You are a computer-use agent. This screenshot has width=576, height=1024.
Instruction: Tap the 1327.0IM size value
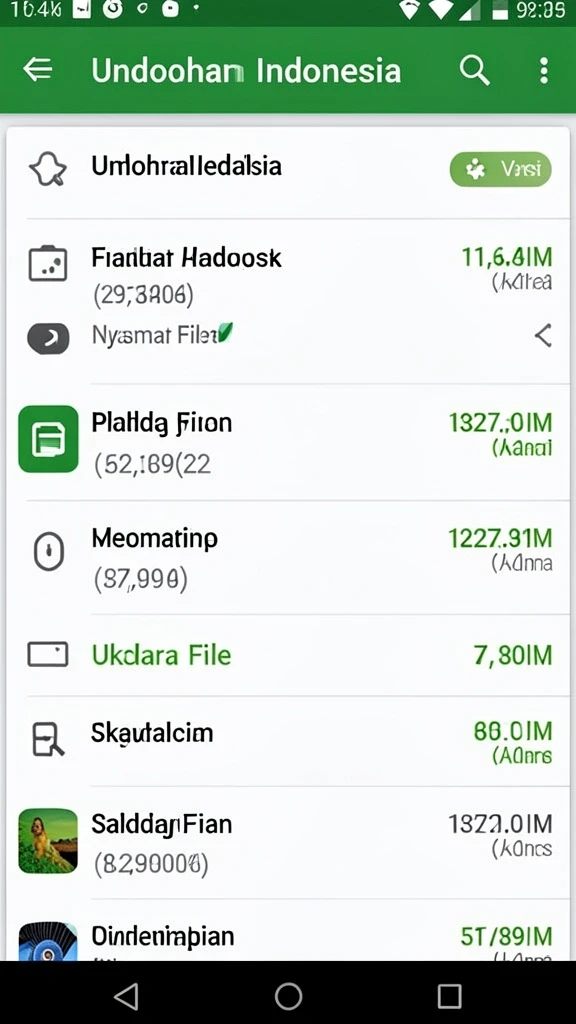pyautogui.click(x=500, y=423)
